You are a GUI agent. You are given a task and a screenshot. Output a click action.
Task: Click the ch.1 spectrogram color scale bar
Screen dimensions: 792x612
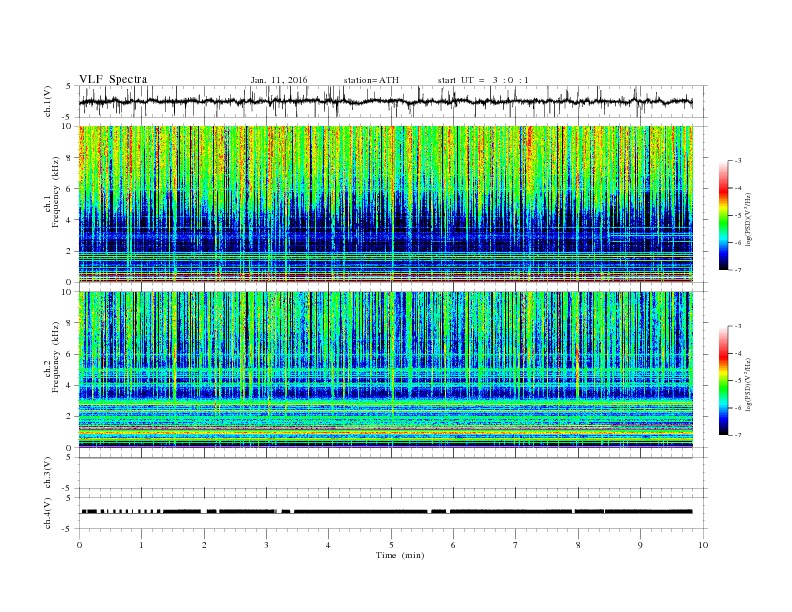(x=723, y=216)
